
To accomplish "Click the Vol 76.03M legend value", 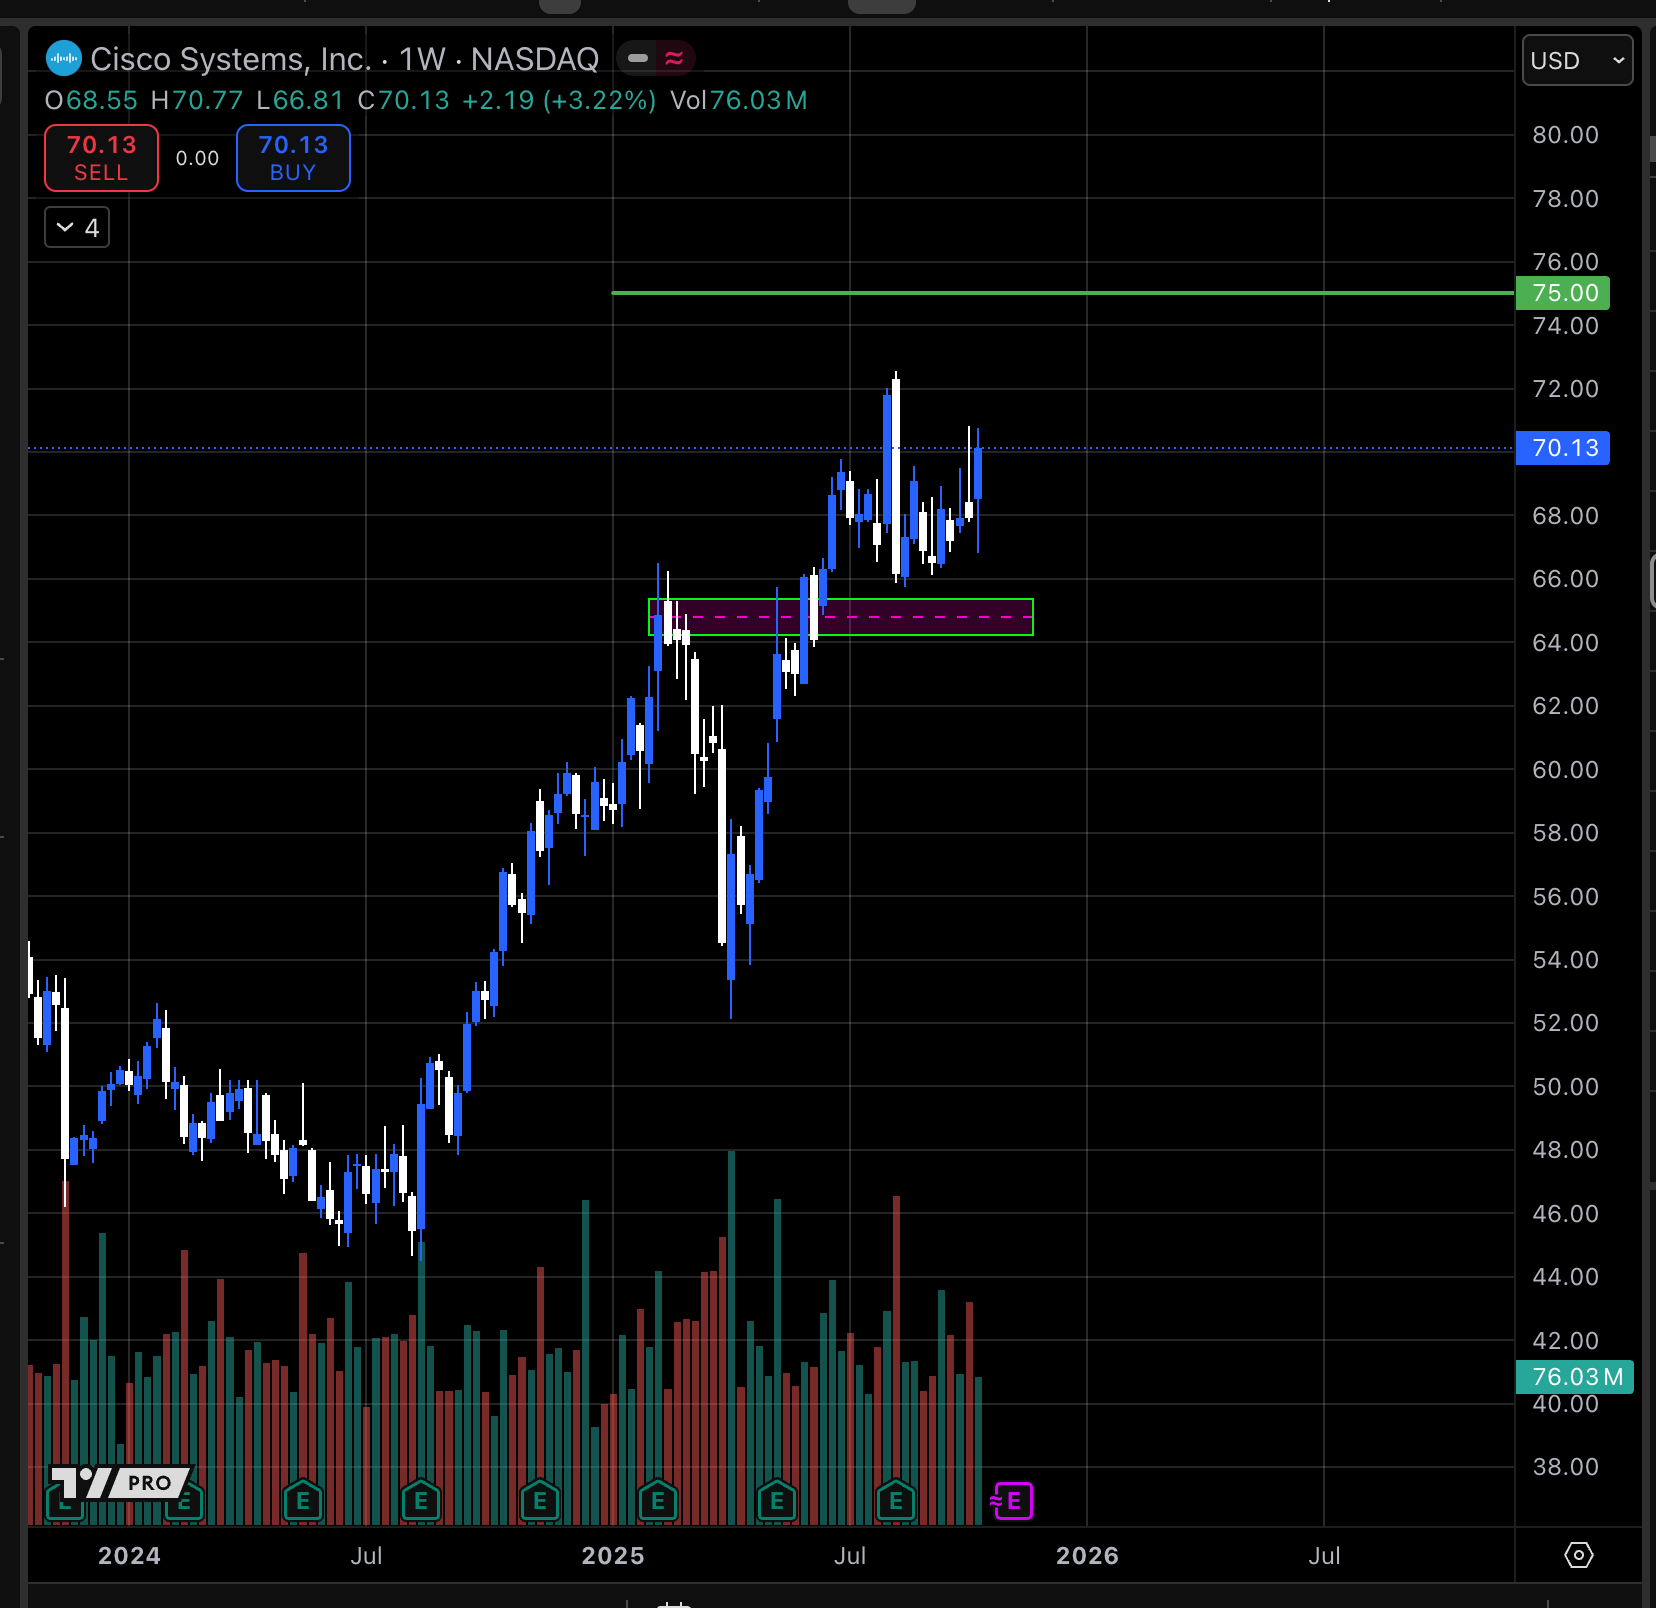I will (x=739, y=100).
